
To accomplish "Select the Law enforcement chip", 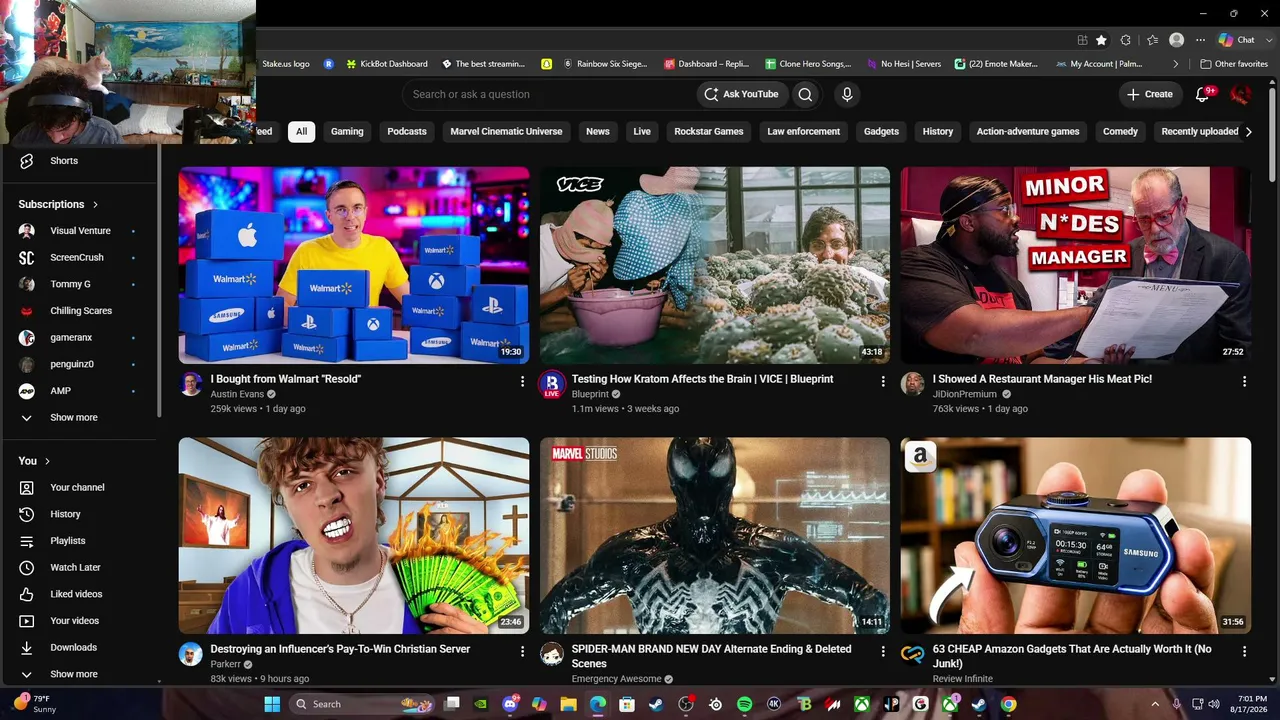I will tap(804, 131).
